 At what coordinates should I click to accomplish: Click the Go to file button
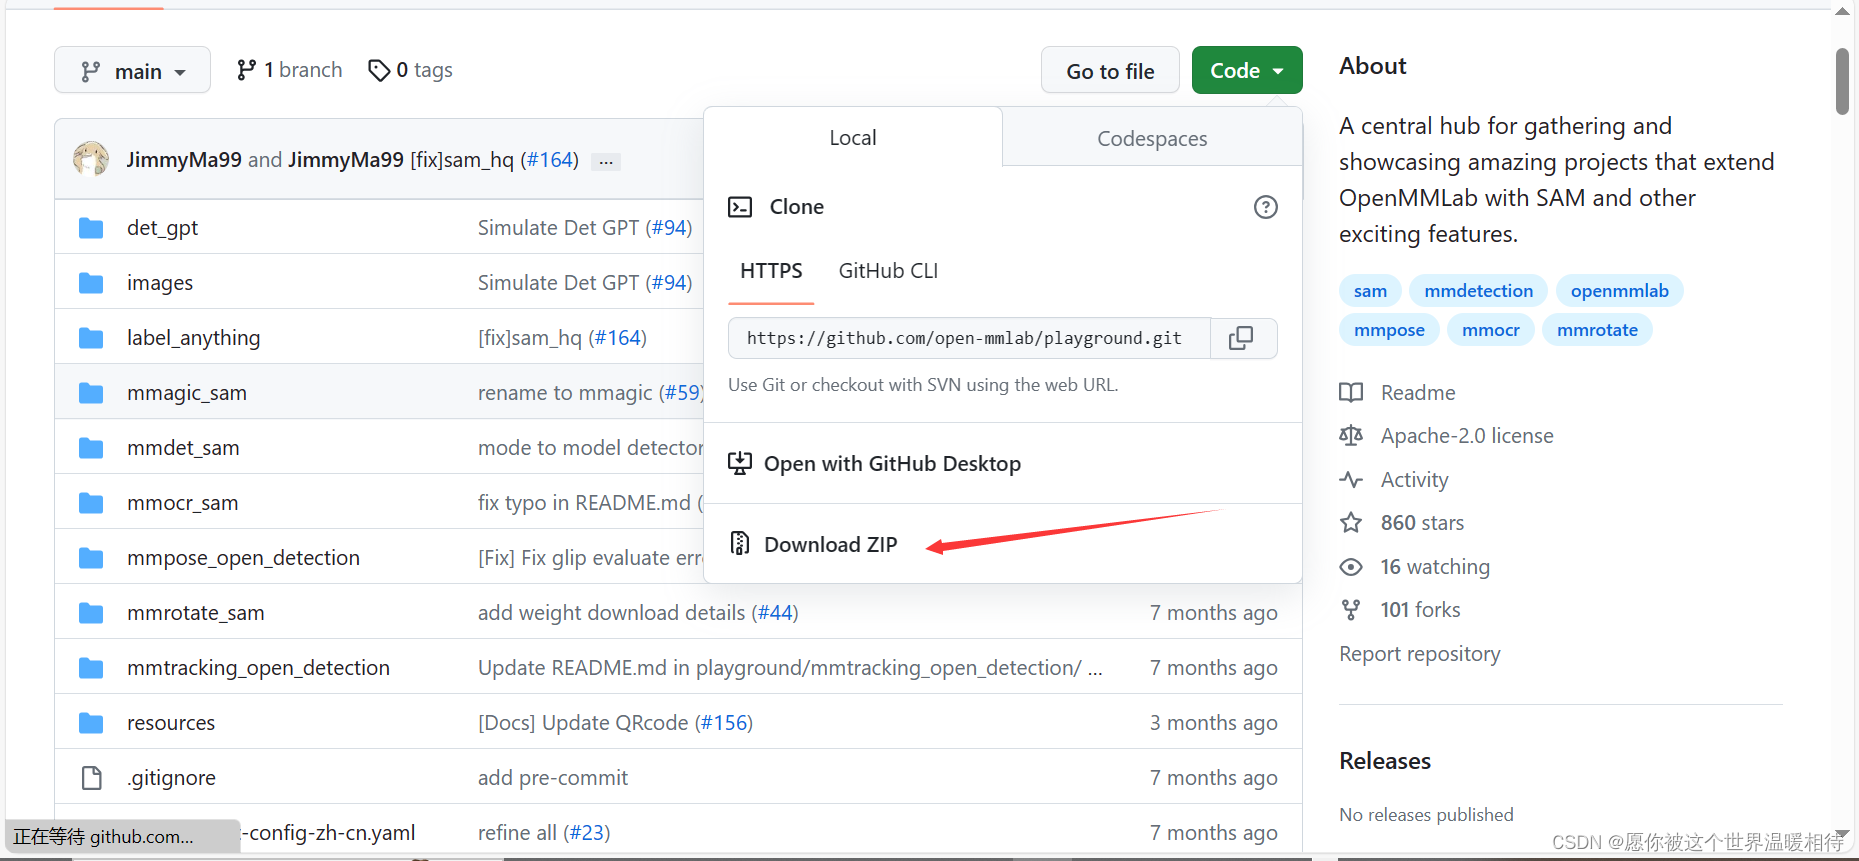1110,71
